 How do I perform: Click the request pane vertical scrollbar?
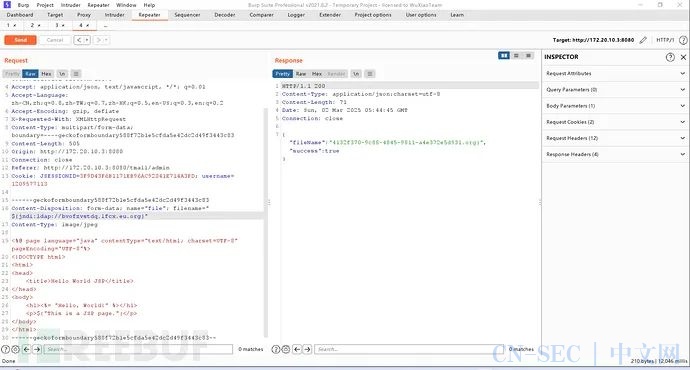[x=265, y=222]
